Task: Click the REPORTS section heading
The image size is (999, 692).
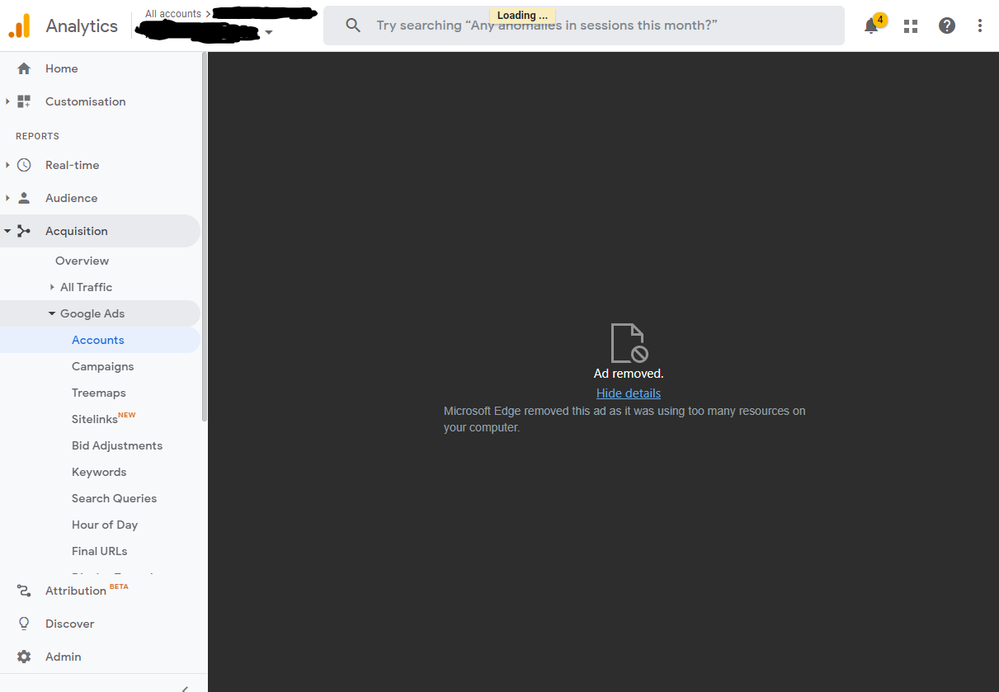Action: tap(38, 136)
